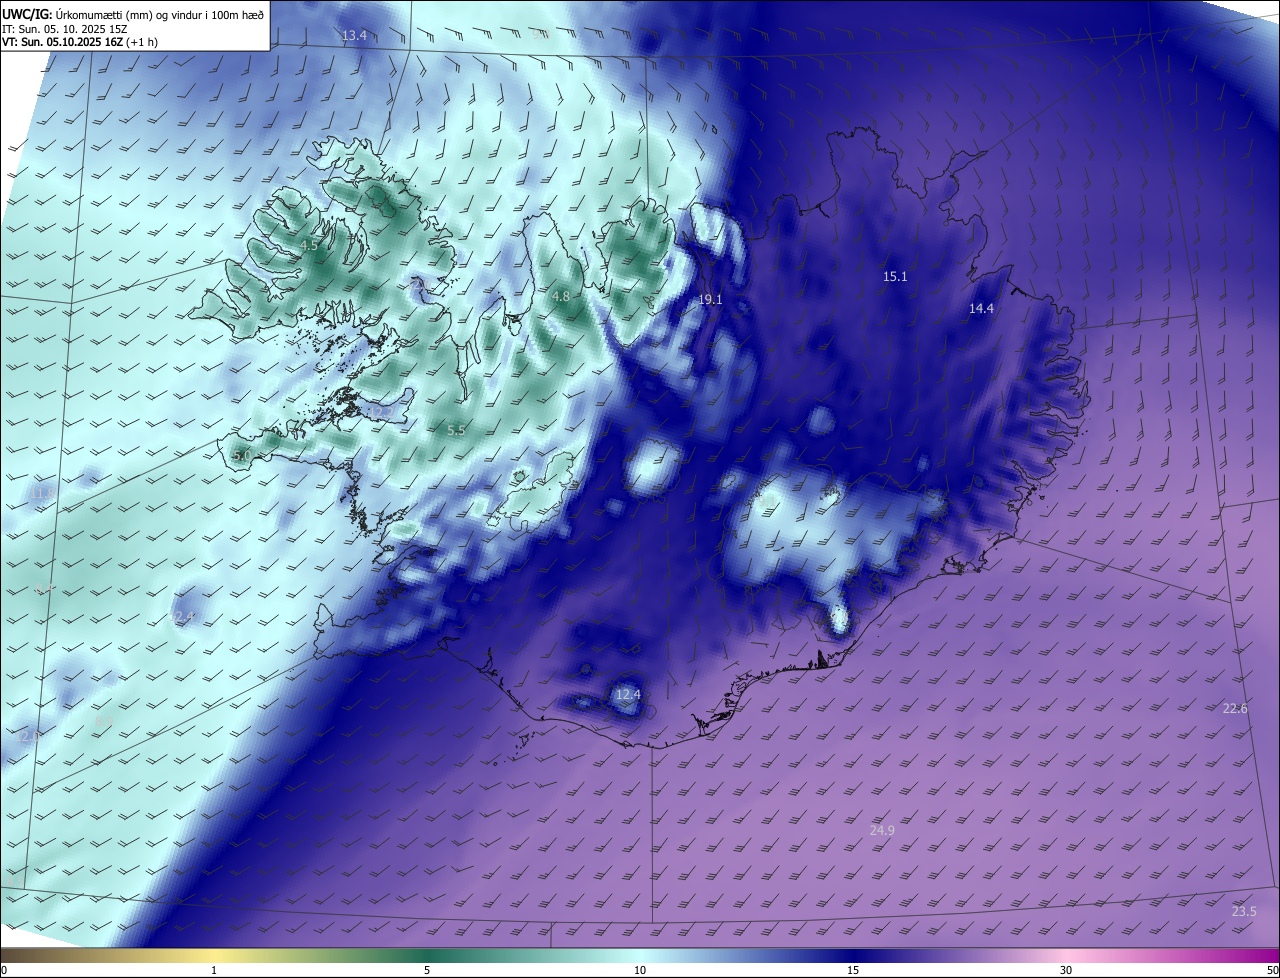The height and width of the screenshot is (978, 1280).
Task: Click the colorbar tick label 0
Action: [x=4, y=970]
